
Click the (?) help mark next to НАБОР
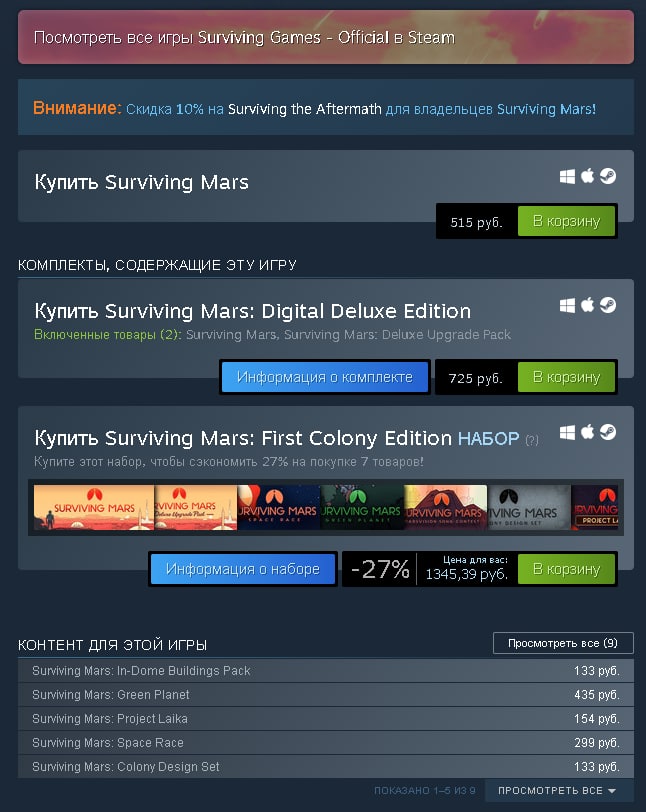click(x=532, y=440)
